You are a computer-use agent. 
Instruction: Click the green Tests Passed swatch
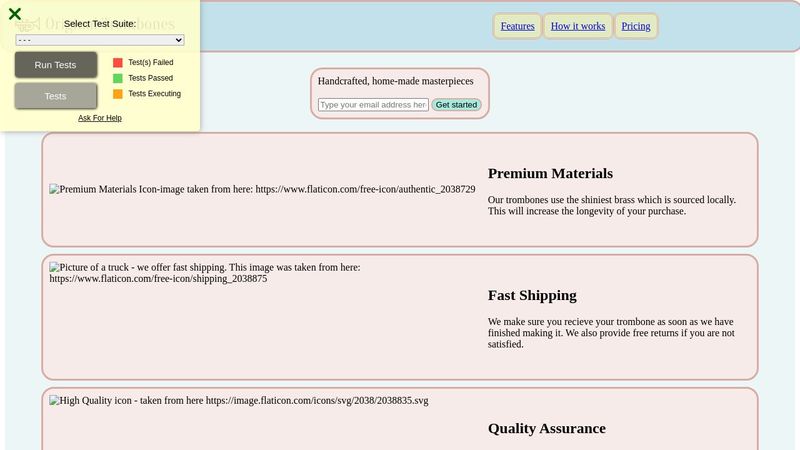(x=118, y=78)
